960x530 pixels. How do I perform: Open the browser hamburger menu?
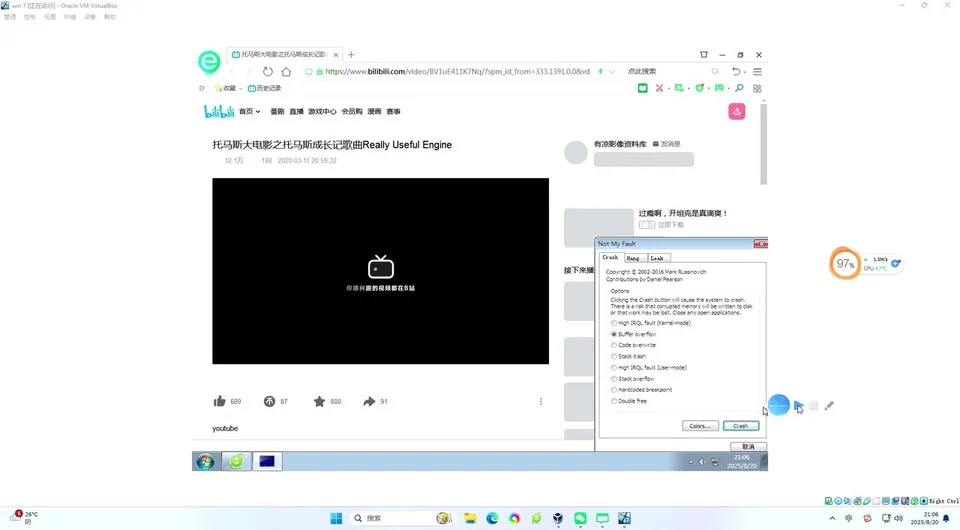(x=757, y=72)
